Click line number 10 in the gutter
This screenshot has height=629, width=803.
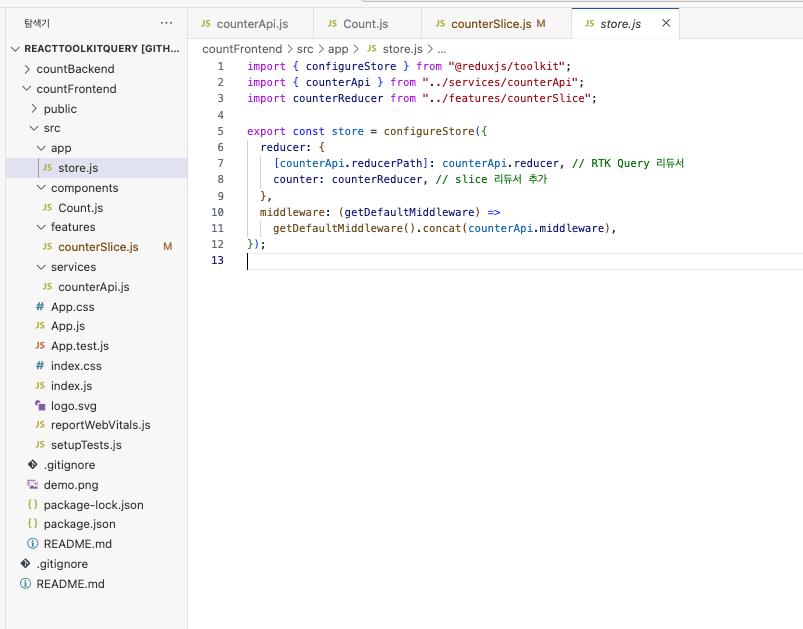[x=218, y=212]
